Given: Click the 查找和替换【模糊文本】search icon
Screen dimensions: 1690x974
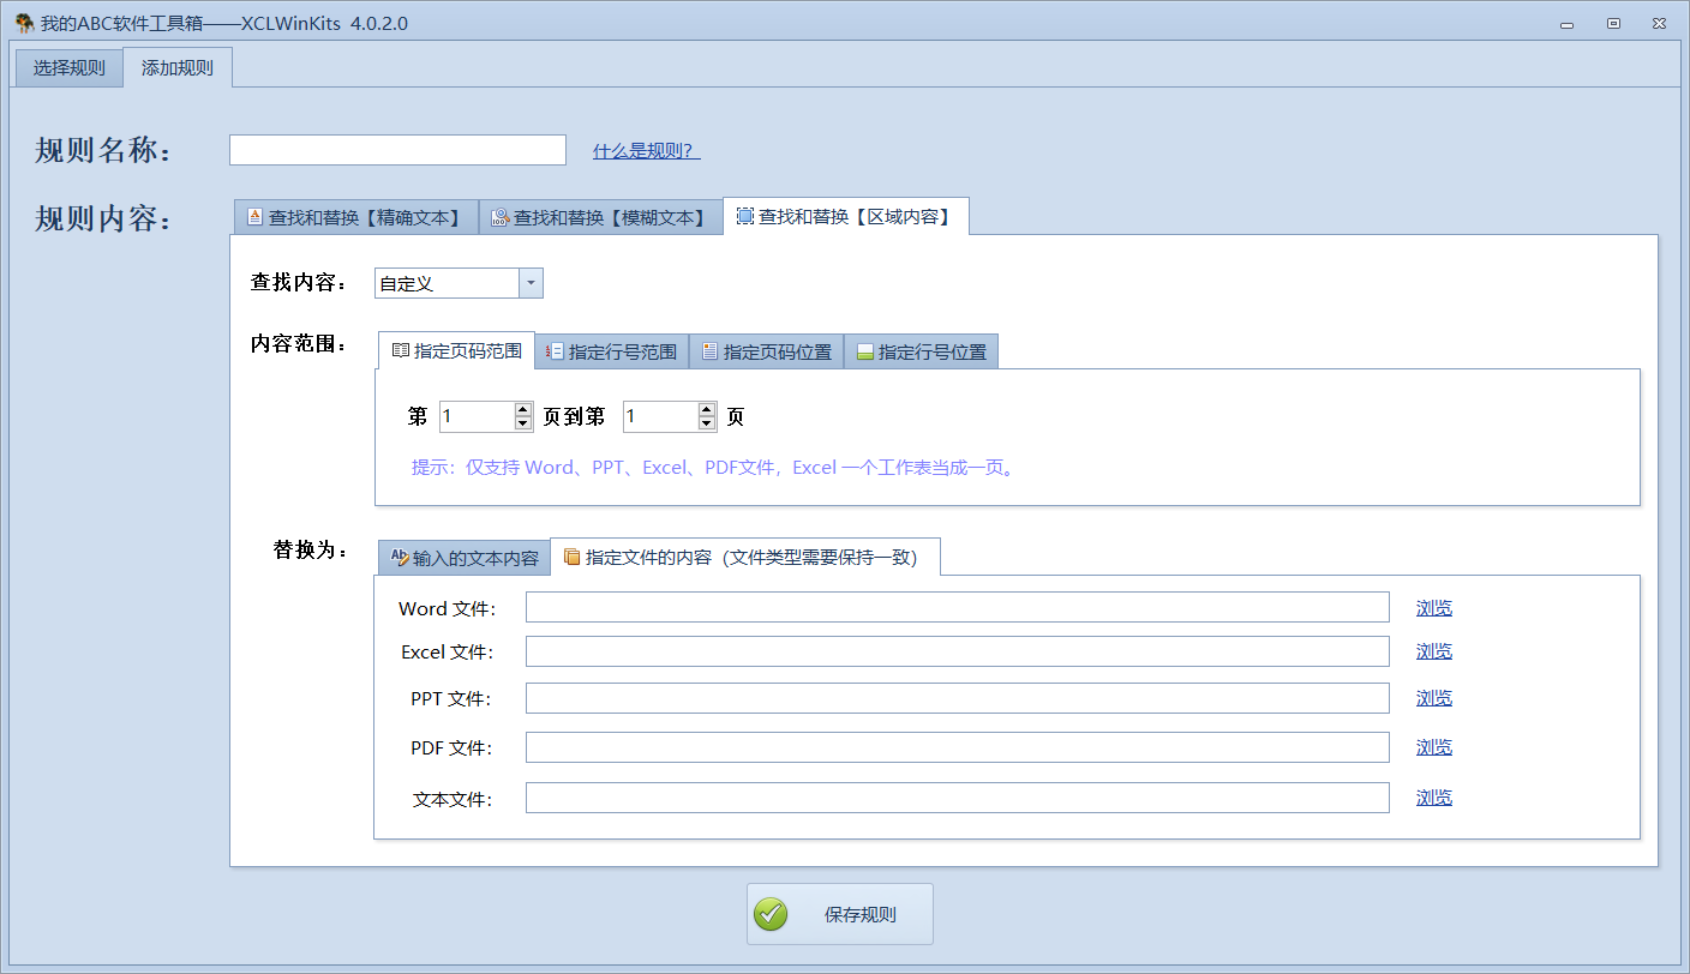Looking at the screenshot, I should [x=498, y=217].
